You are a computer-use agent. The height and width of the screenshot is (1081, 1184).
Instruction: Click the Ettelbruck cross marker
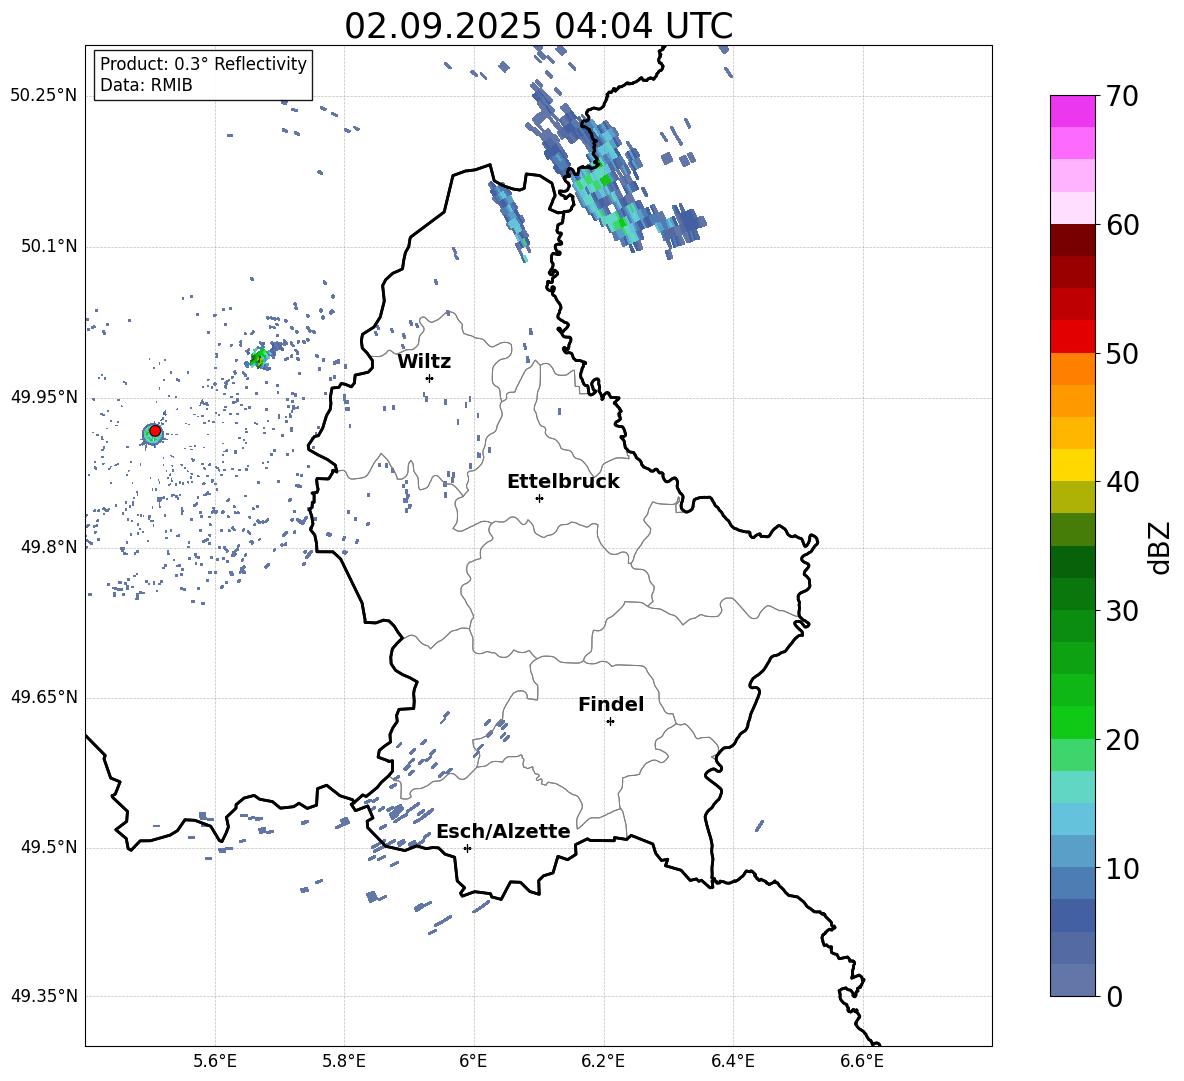pyautogui.click(x=539, y=498)
